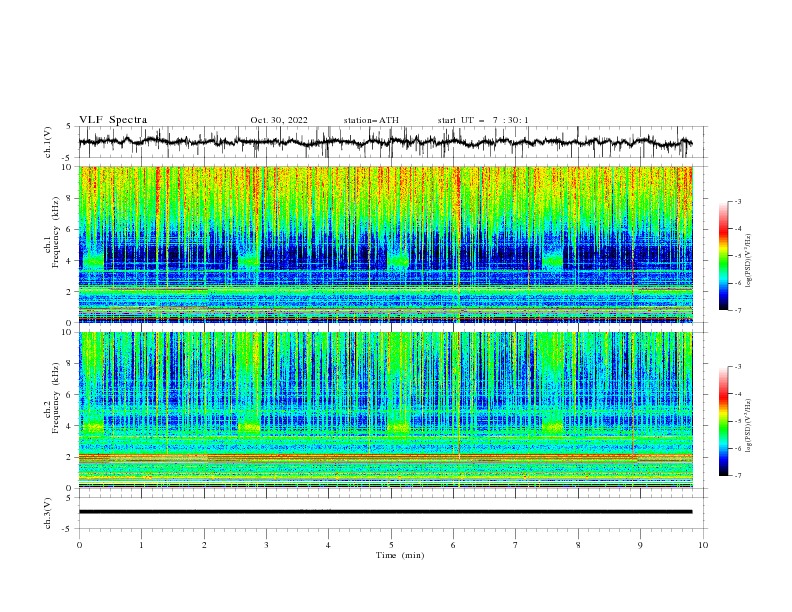The width and height of the screenshot is (792, 612).
Task: Click time axis tick label "7"
Action: click(x=516, y=545)
